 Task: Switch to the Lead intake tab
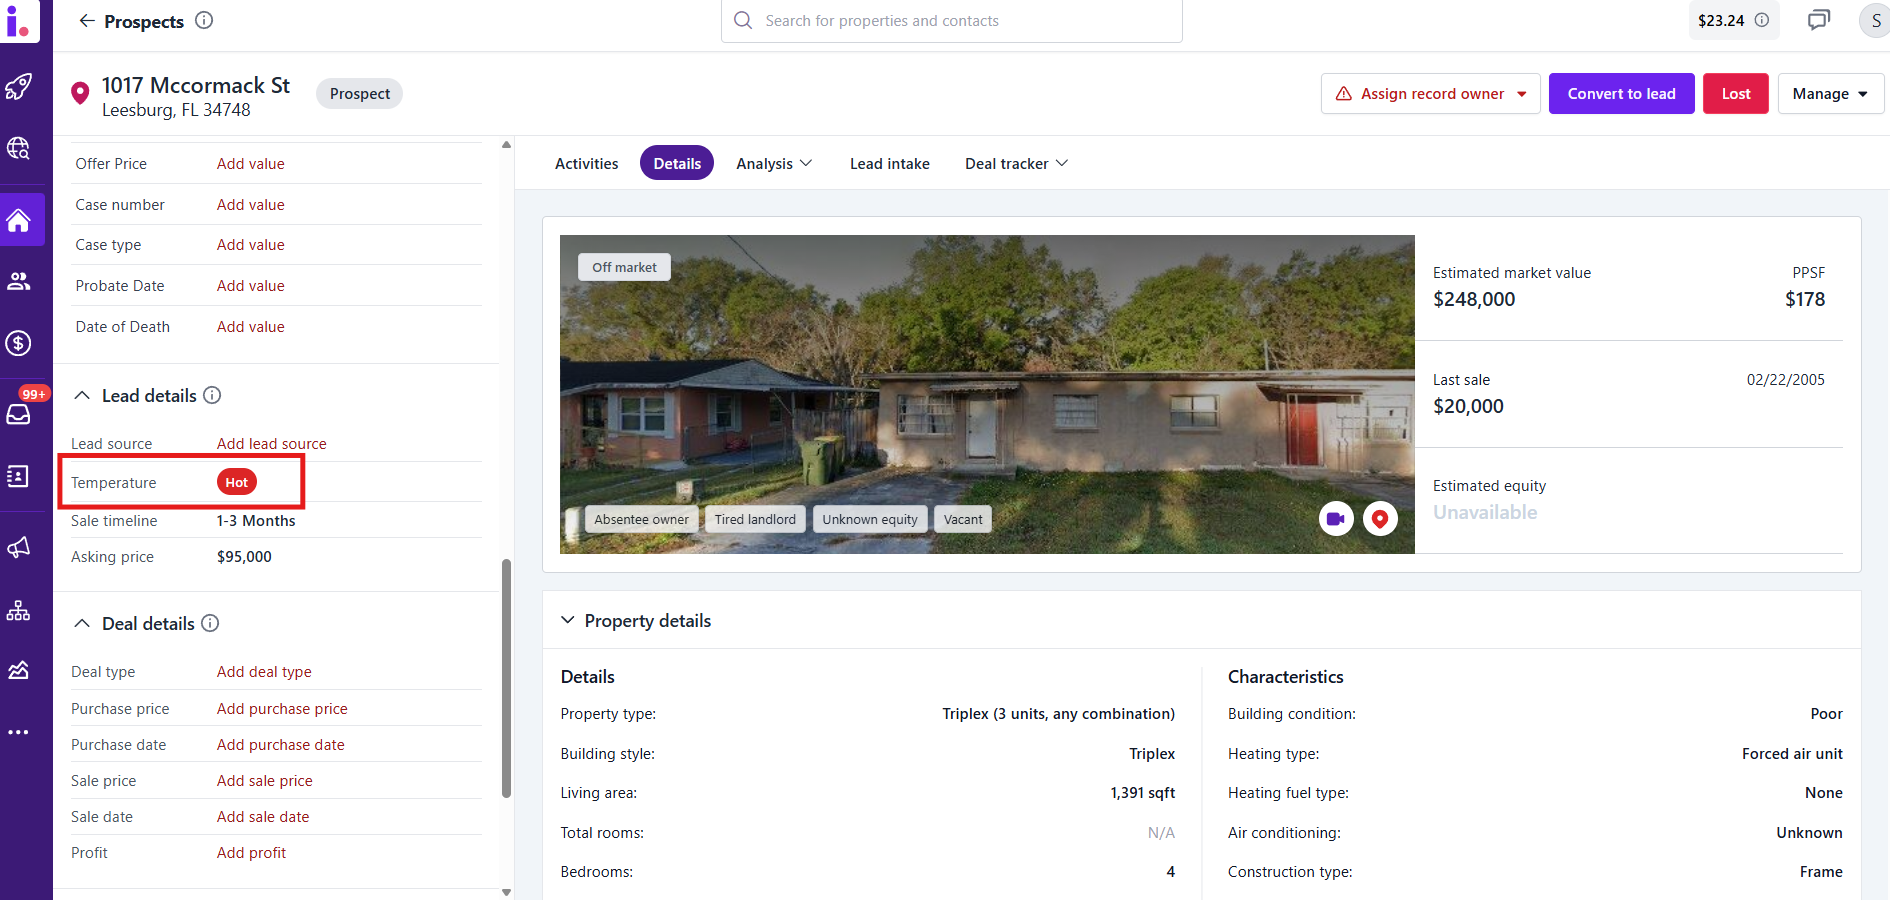coord(889,164)
